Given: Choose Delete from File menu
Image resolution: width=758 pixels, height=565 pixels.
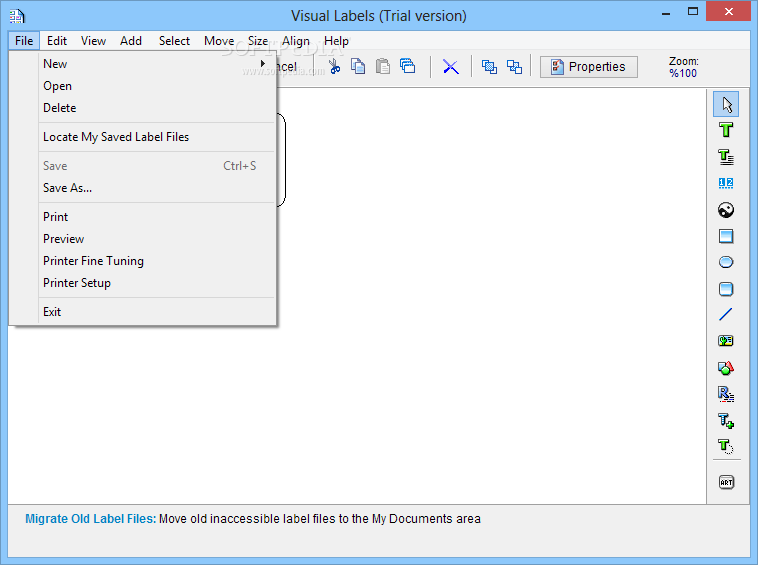Looking at the screenshot, I should point(143,108).
